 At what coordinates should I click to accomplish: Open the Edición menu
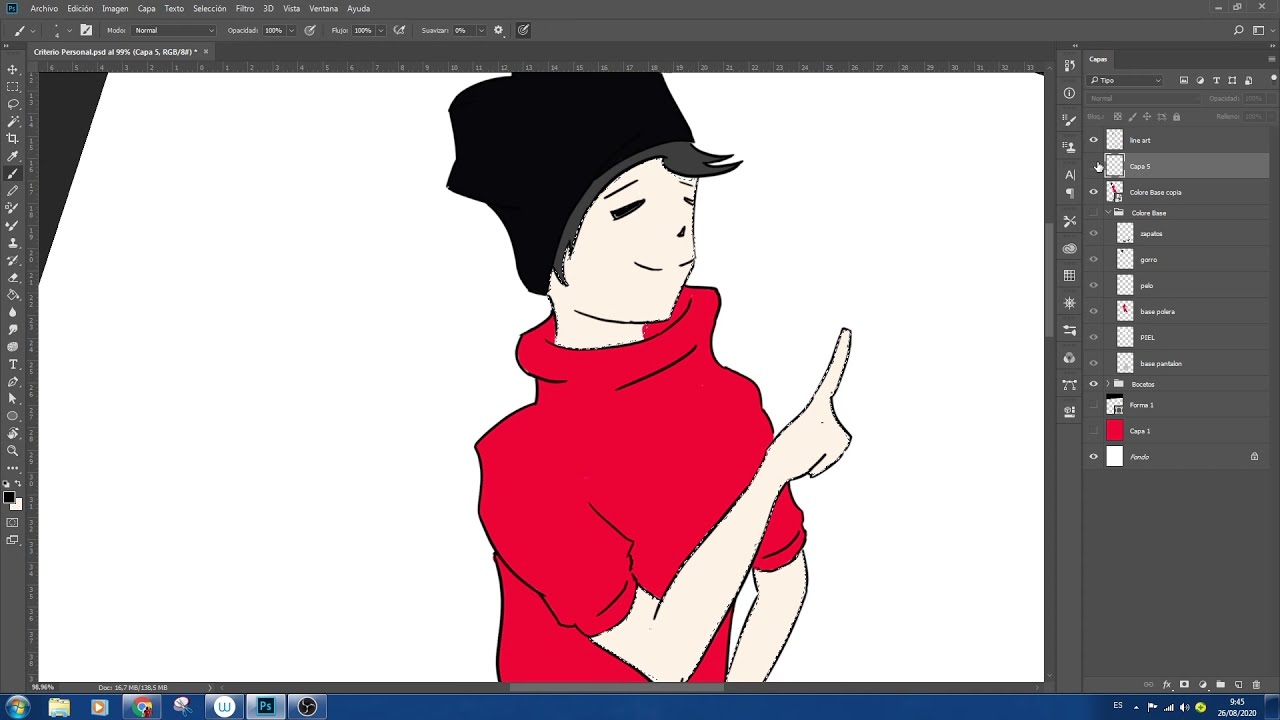pos(80,8)
